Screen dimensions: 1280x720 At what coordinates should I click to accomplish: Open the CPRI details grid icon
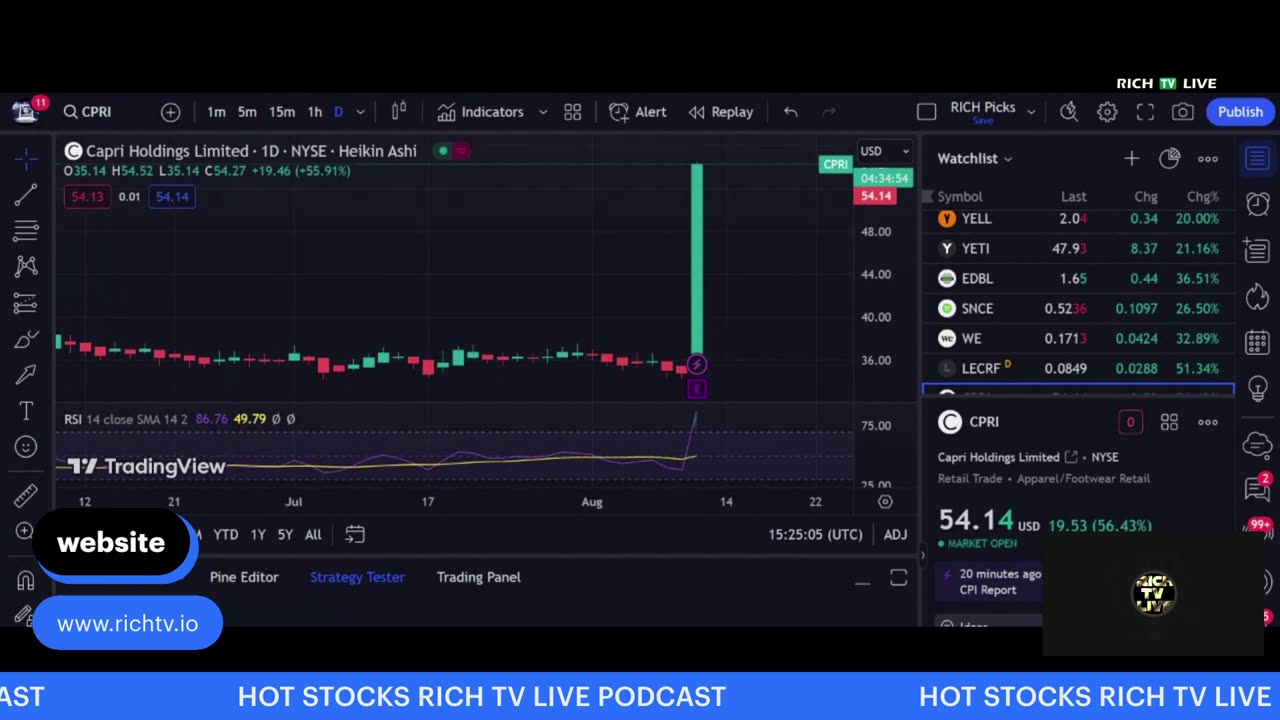pyautogui.click(x=1169, y=422)
